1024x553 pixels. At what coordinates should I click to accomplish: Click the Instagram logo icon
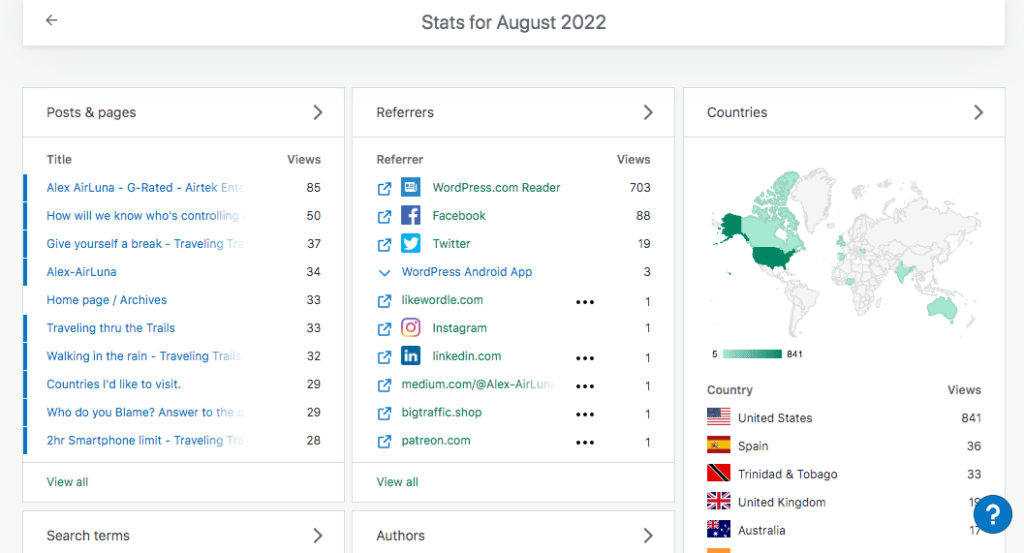tap(411, 328)
